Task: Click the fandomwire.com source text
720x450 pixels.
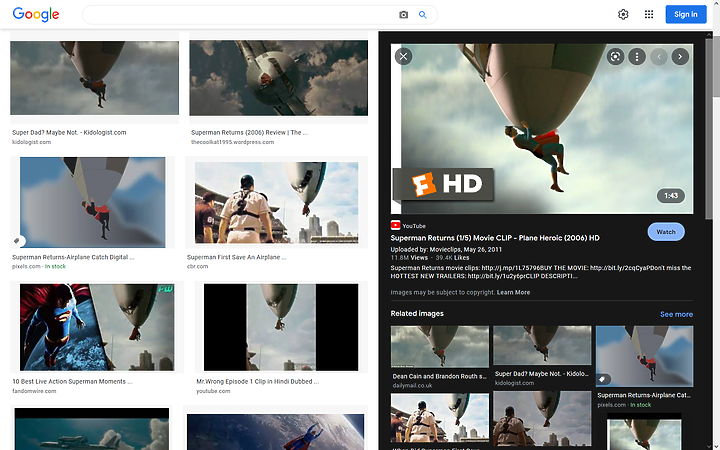Action: click(34, 391)
